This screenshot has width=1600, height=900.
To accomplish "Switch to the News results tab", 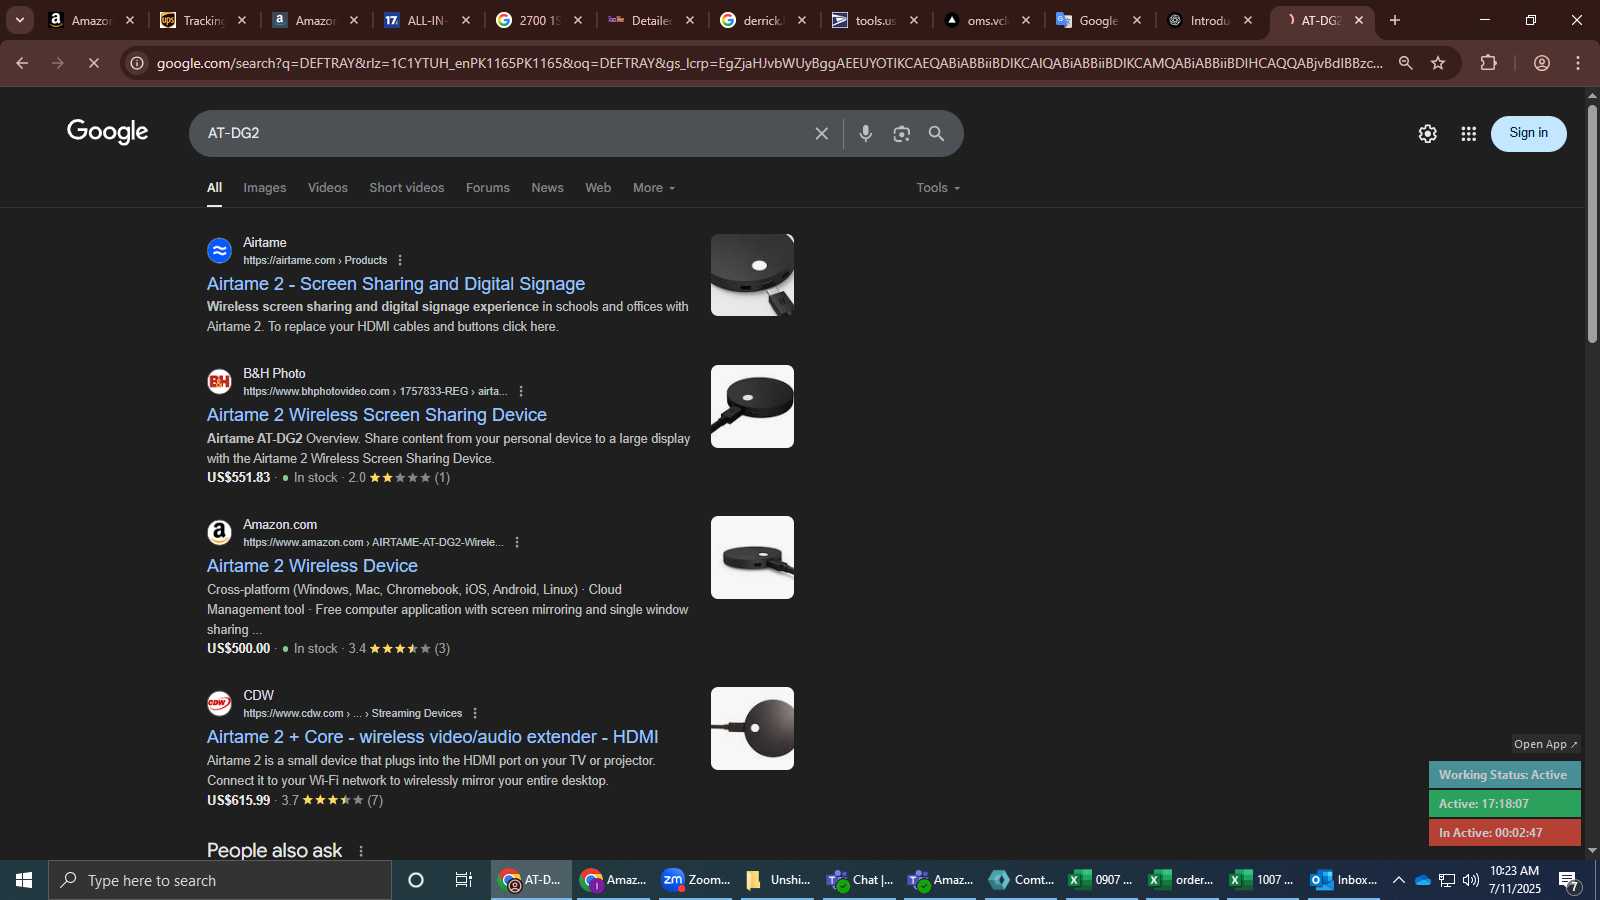I will [x=547, y=188].
